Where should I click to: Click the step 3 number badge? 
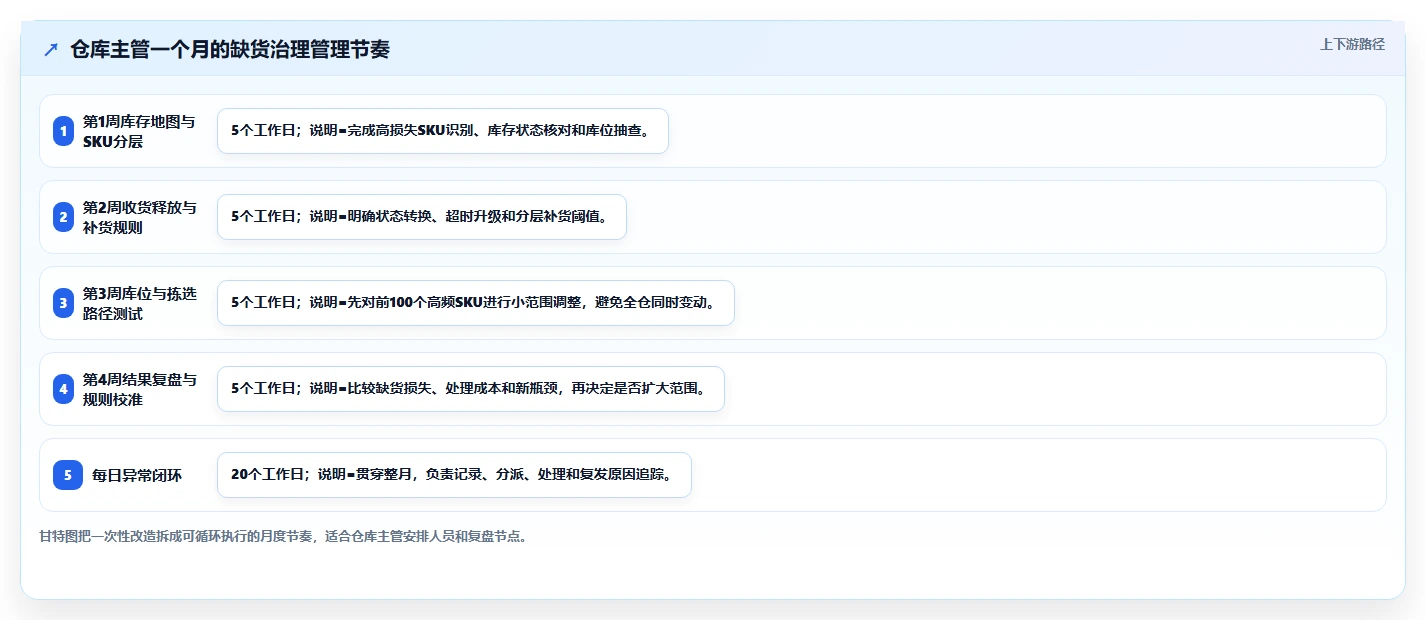64,303
